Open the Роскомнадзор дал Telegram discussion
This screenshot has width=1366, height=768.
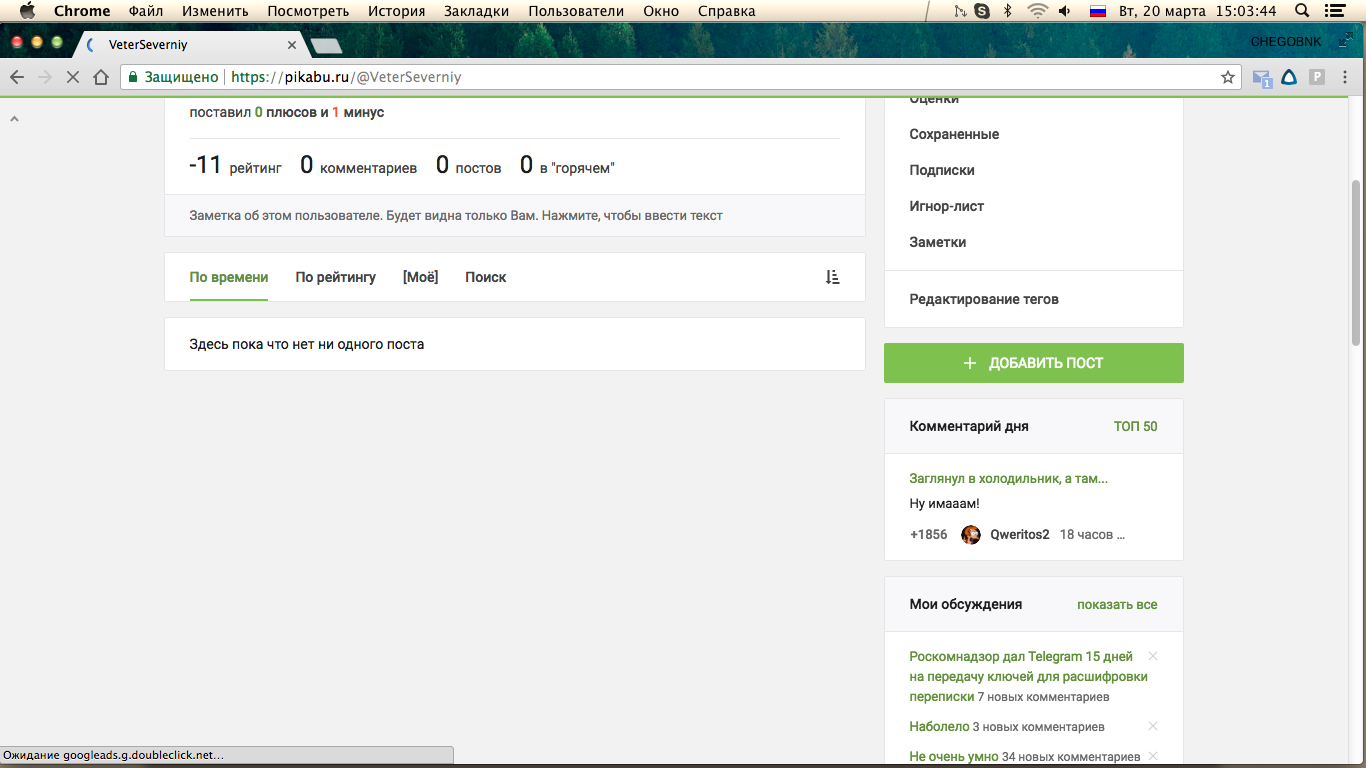[x=1028, y=676]
